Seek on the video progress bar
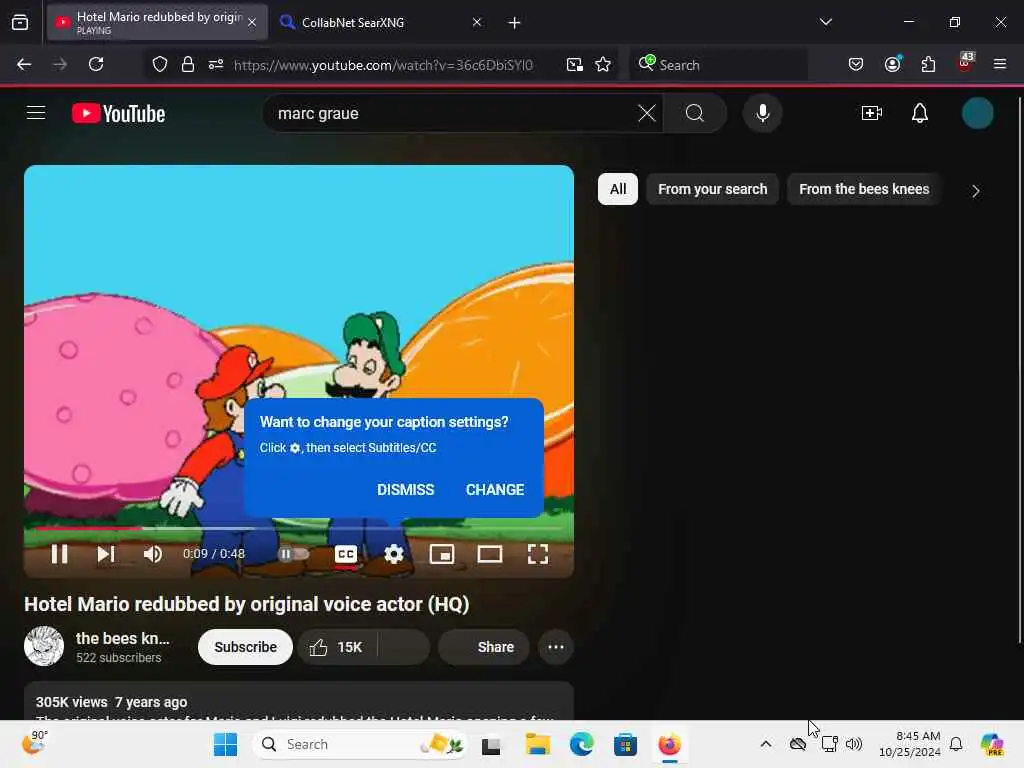The width and height of the screenshot is (1024, 768). point(299,528)
